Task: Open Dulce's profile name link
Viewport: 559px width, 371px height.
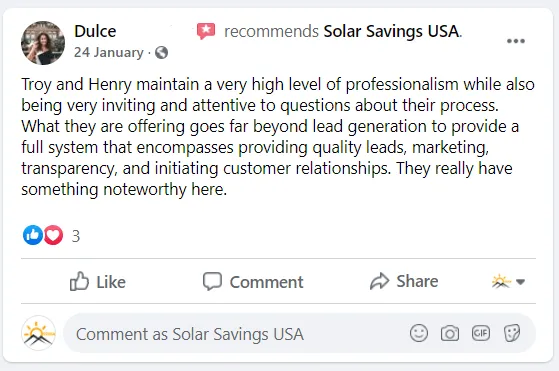Action: coord(95,31)
